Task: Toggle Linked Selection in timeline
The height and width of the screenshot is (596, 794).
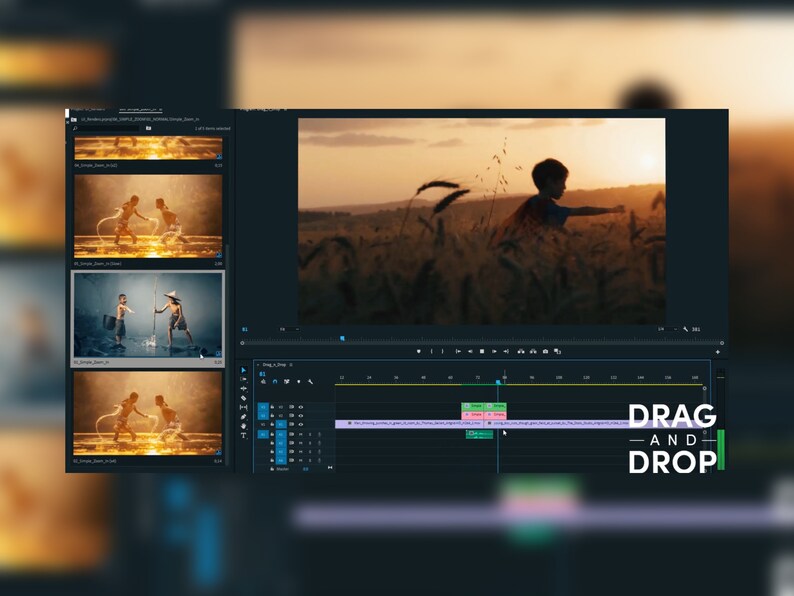Action: [287, 382]
